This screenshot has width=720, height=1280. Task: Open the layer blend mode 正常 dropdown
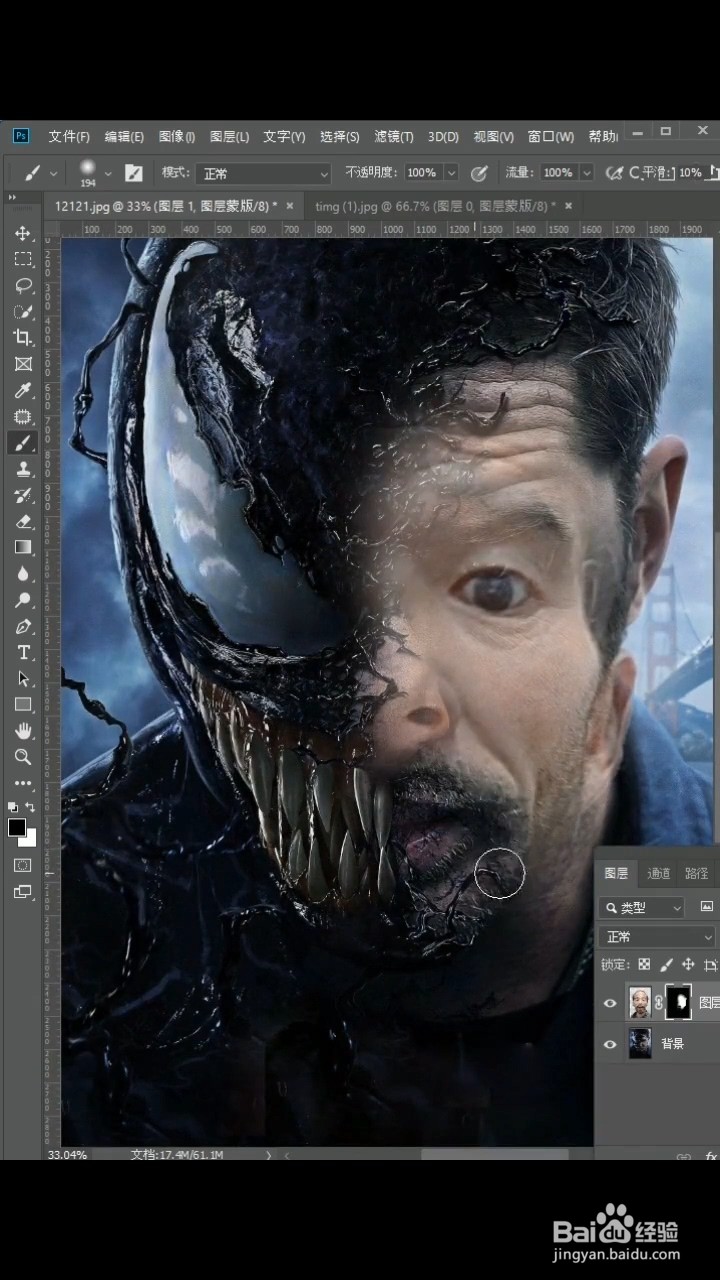tap(657, 937)
